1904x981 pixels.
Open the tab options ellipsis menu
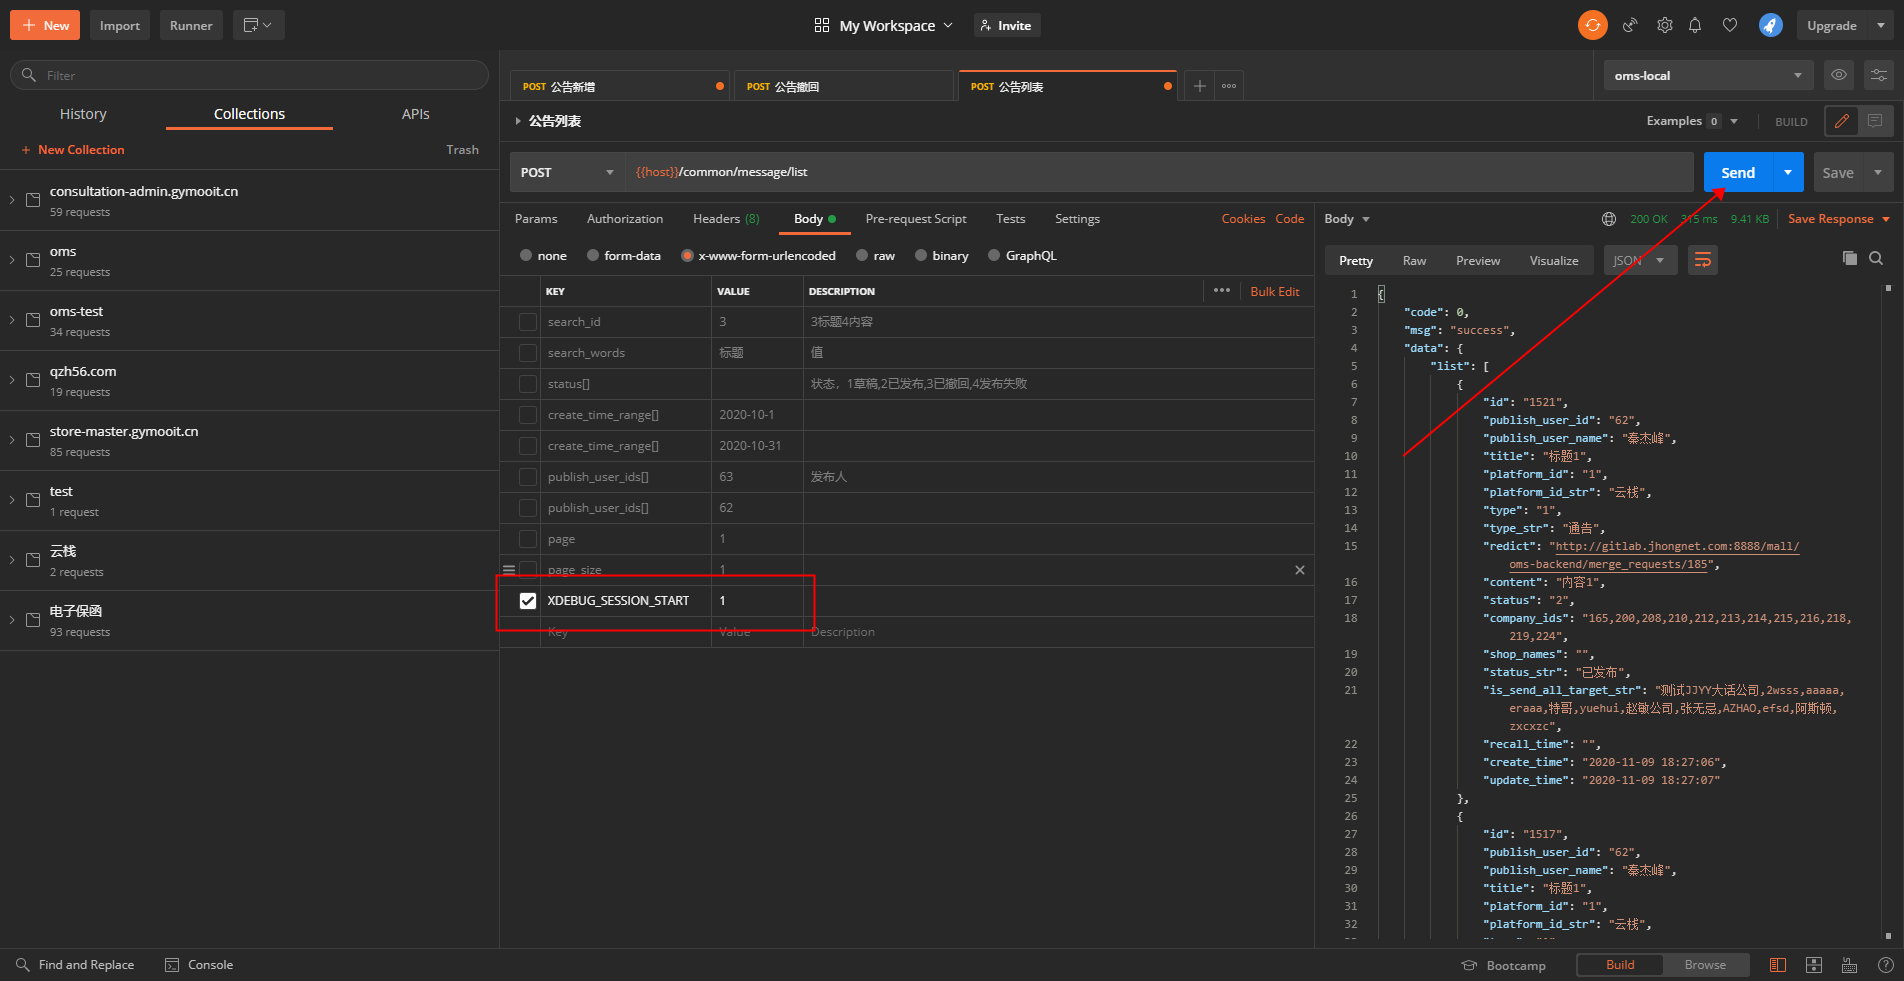click(1229, 86)
